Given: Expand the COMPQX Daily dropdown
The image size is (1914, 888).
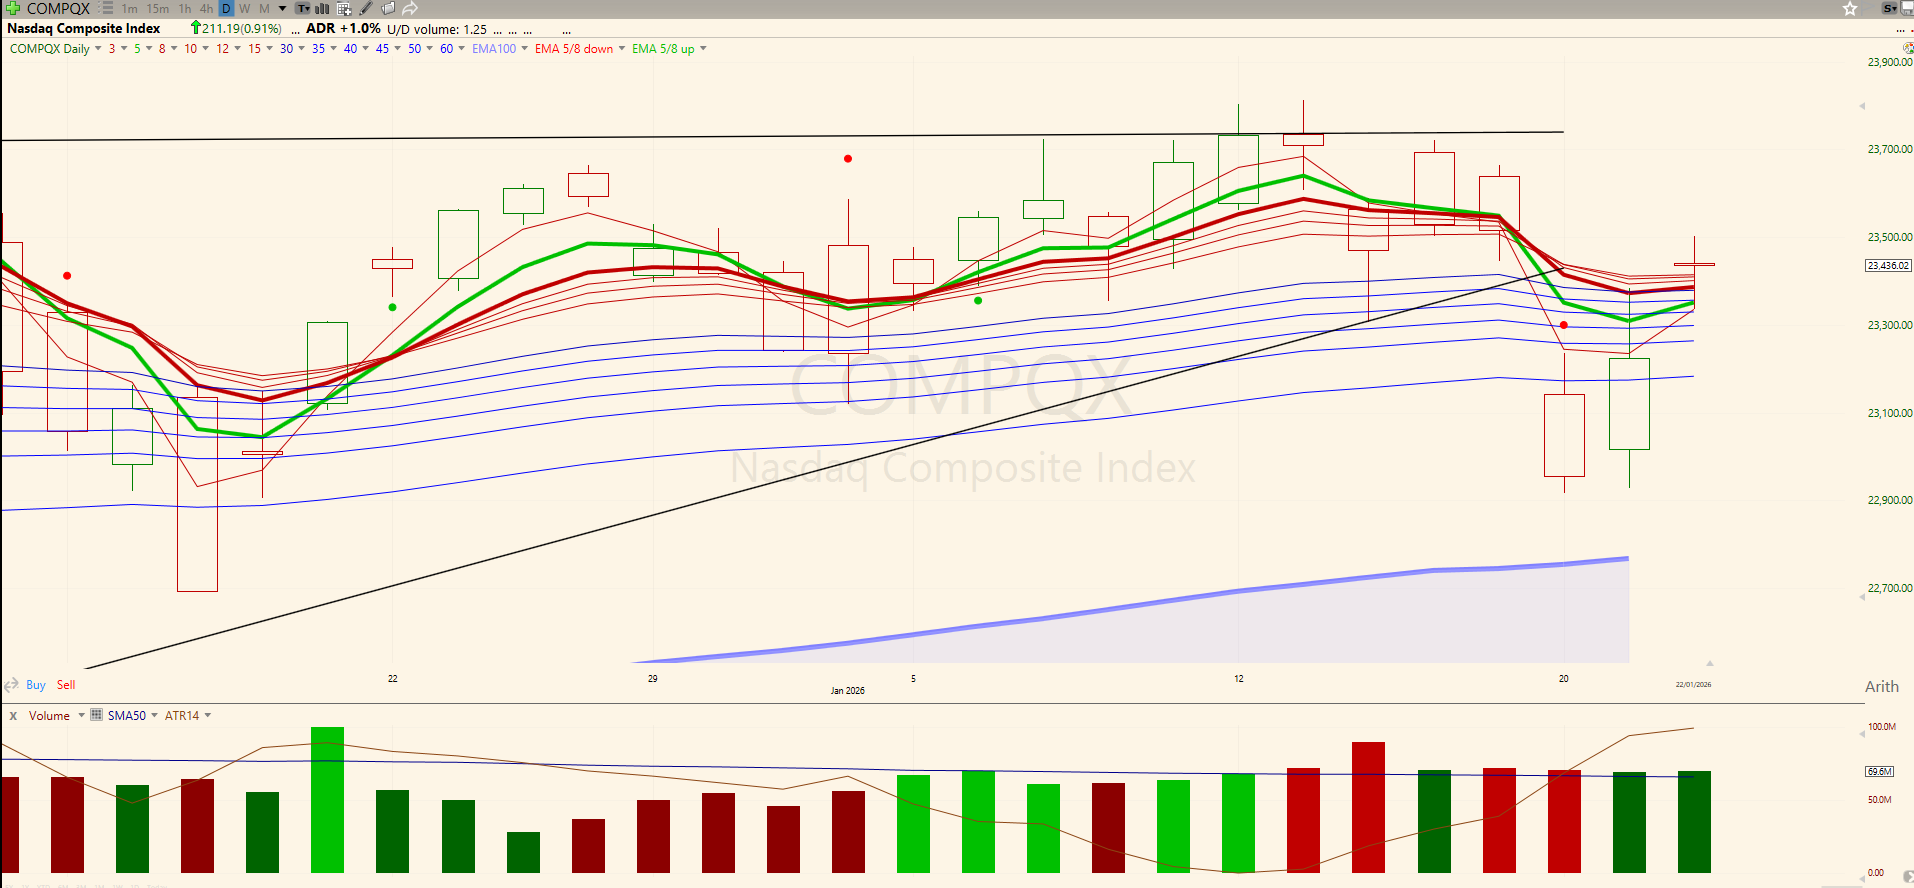Looking at the screenshot, I should coord(98,48).
